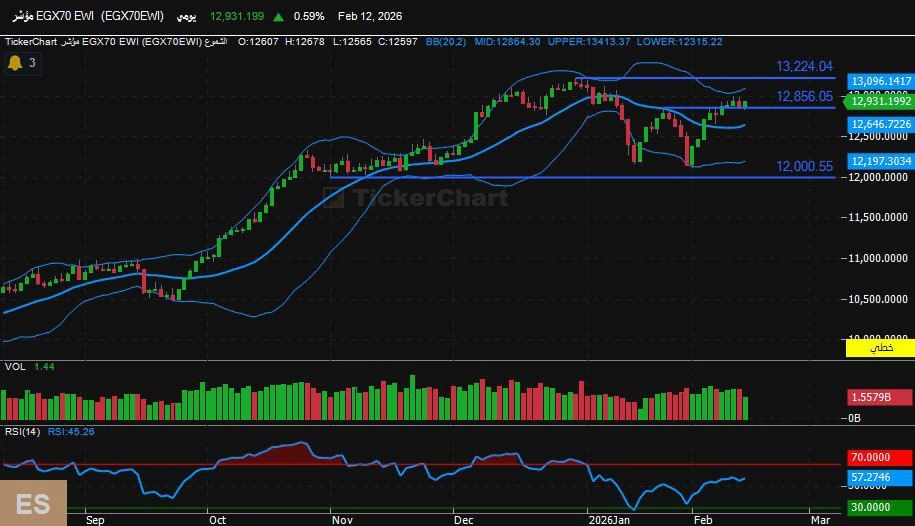The width and height of the screenshot is (915, 526).
Task: Select the 12,856.05 horizontal level line
Action: [x=700, y=107]
